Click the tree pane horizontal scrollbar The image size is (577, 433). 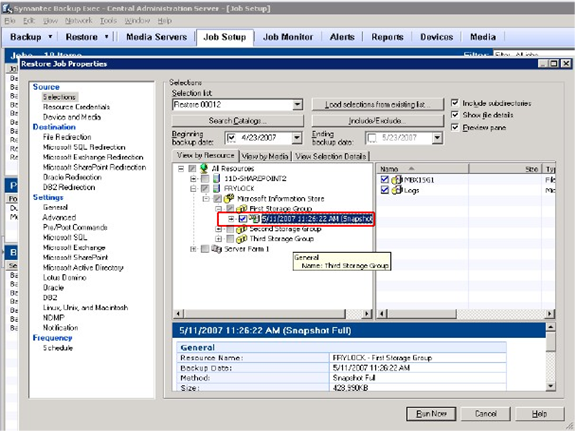coord(272,314)
